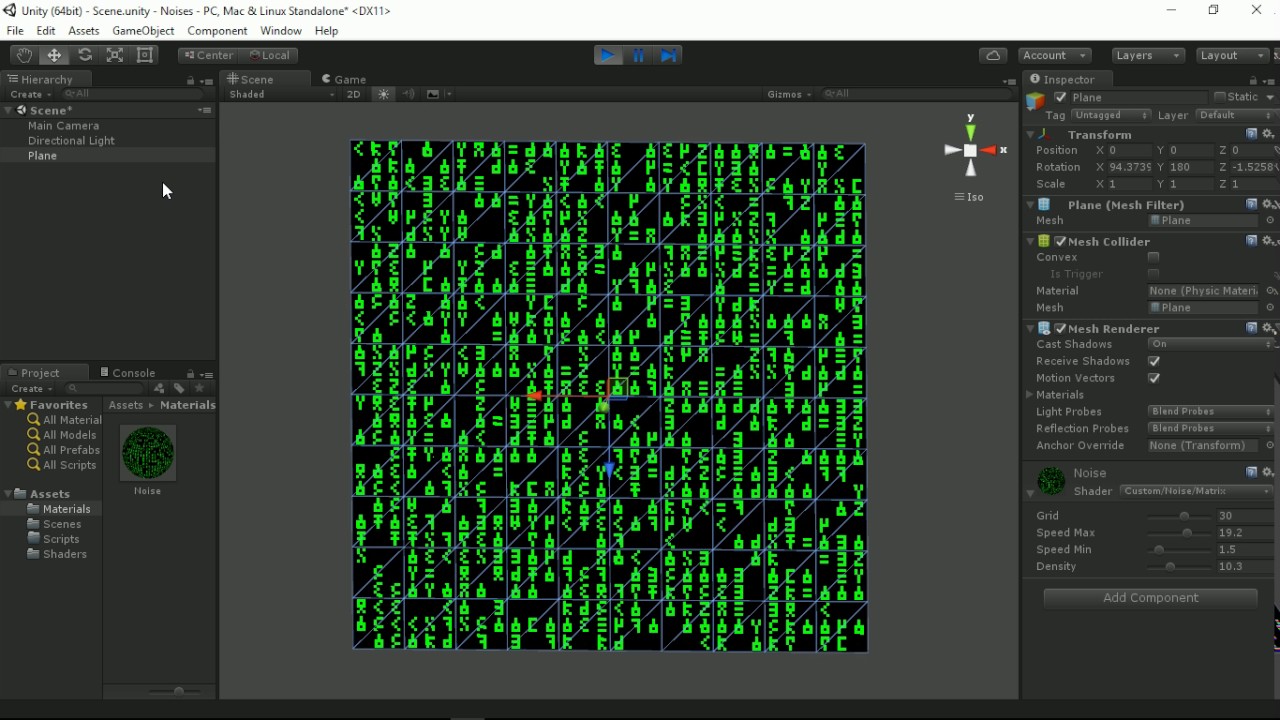Open Reflection Probes dropdown
The width and height of the screenshot is (1280, 720).
pyautogui.click(x=1211, y=428)
